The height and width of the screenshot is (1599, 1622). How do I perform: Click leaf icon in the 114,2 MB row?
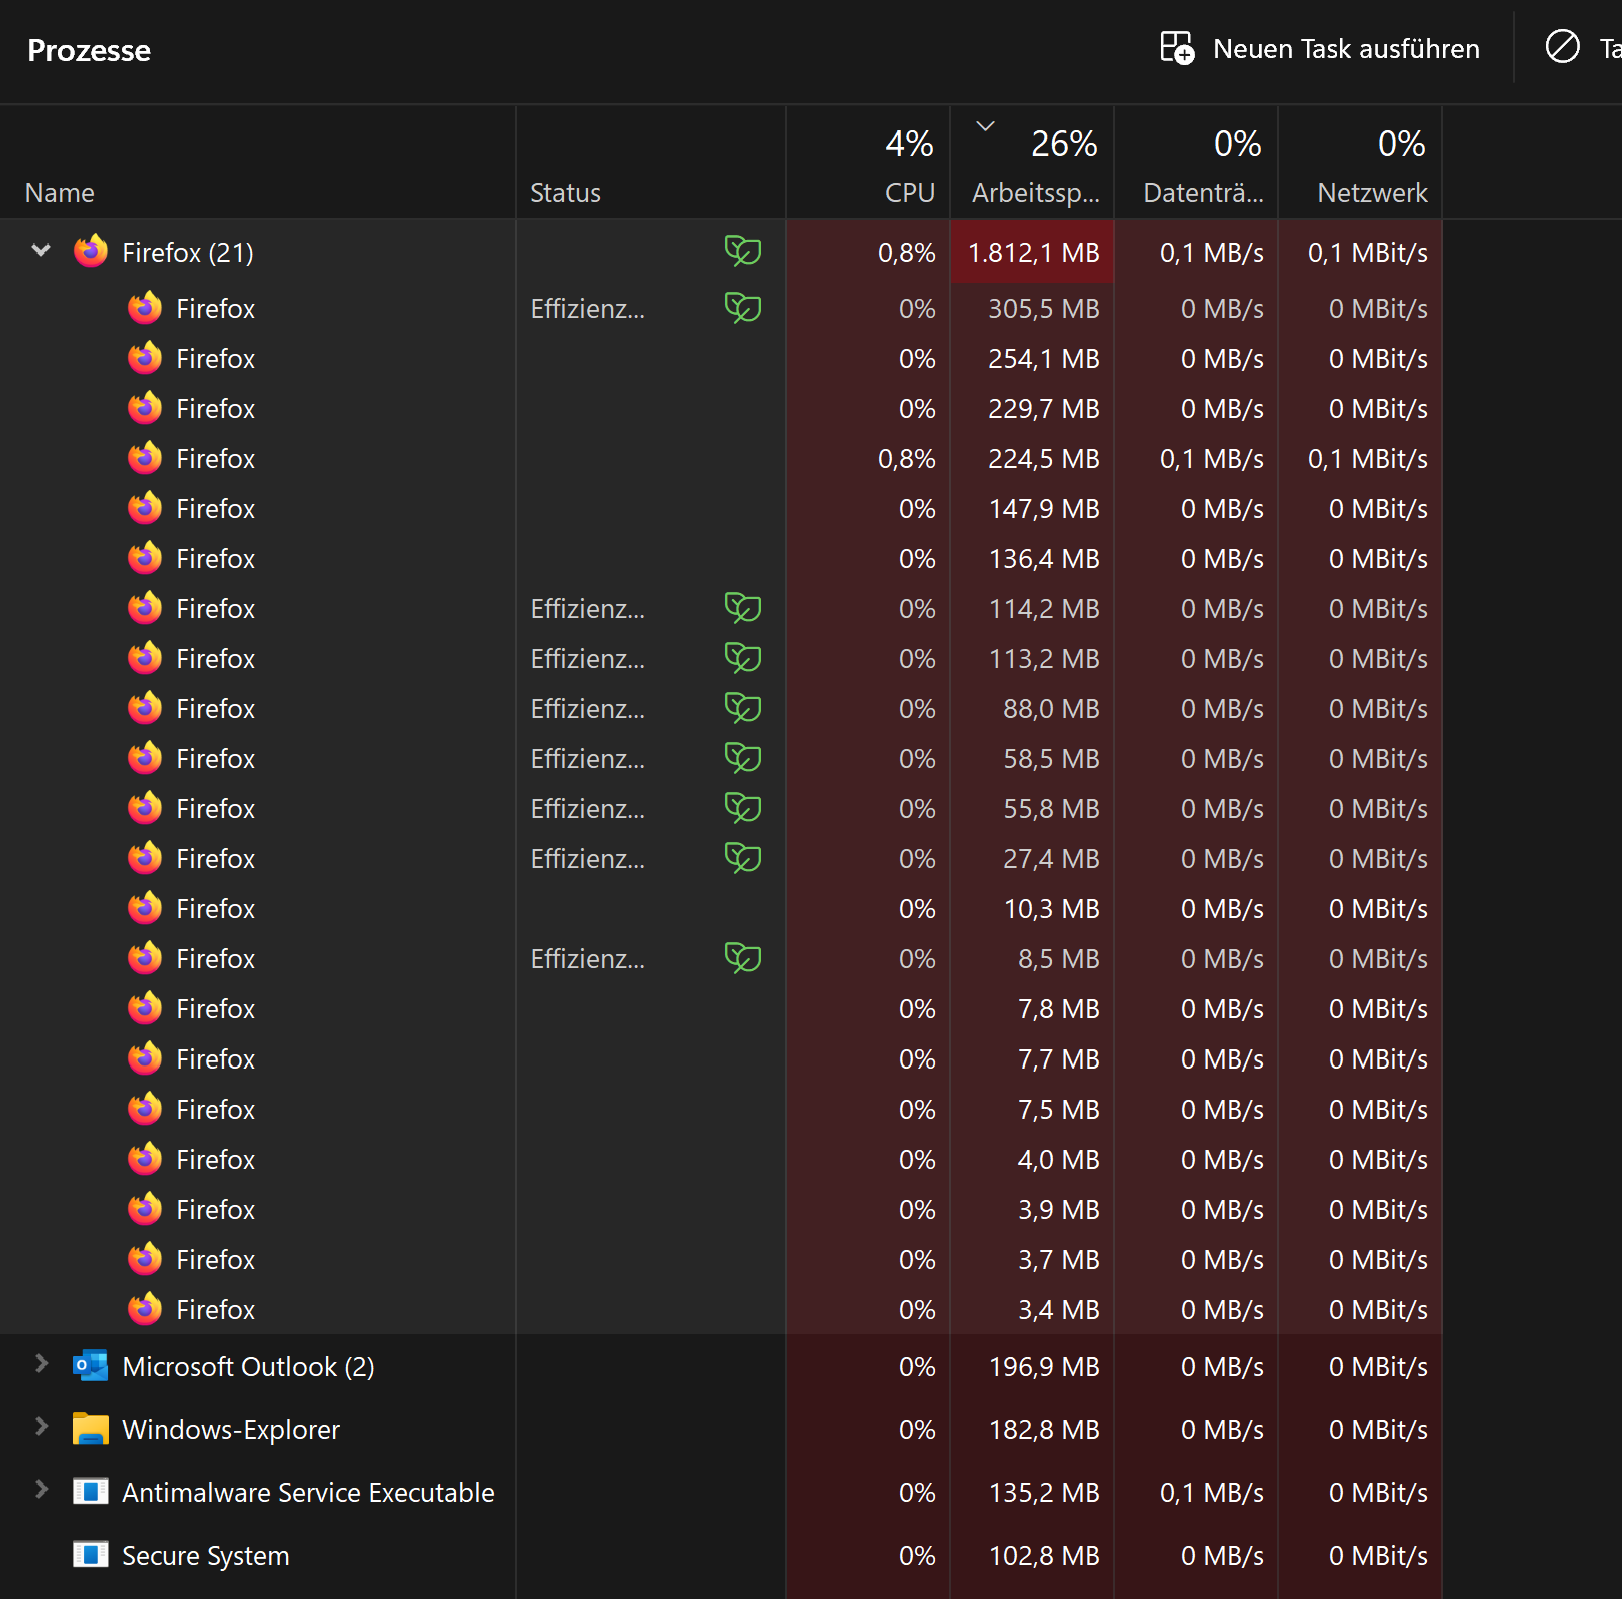[x=743, y=608]
